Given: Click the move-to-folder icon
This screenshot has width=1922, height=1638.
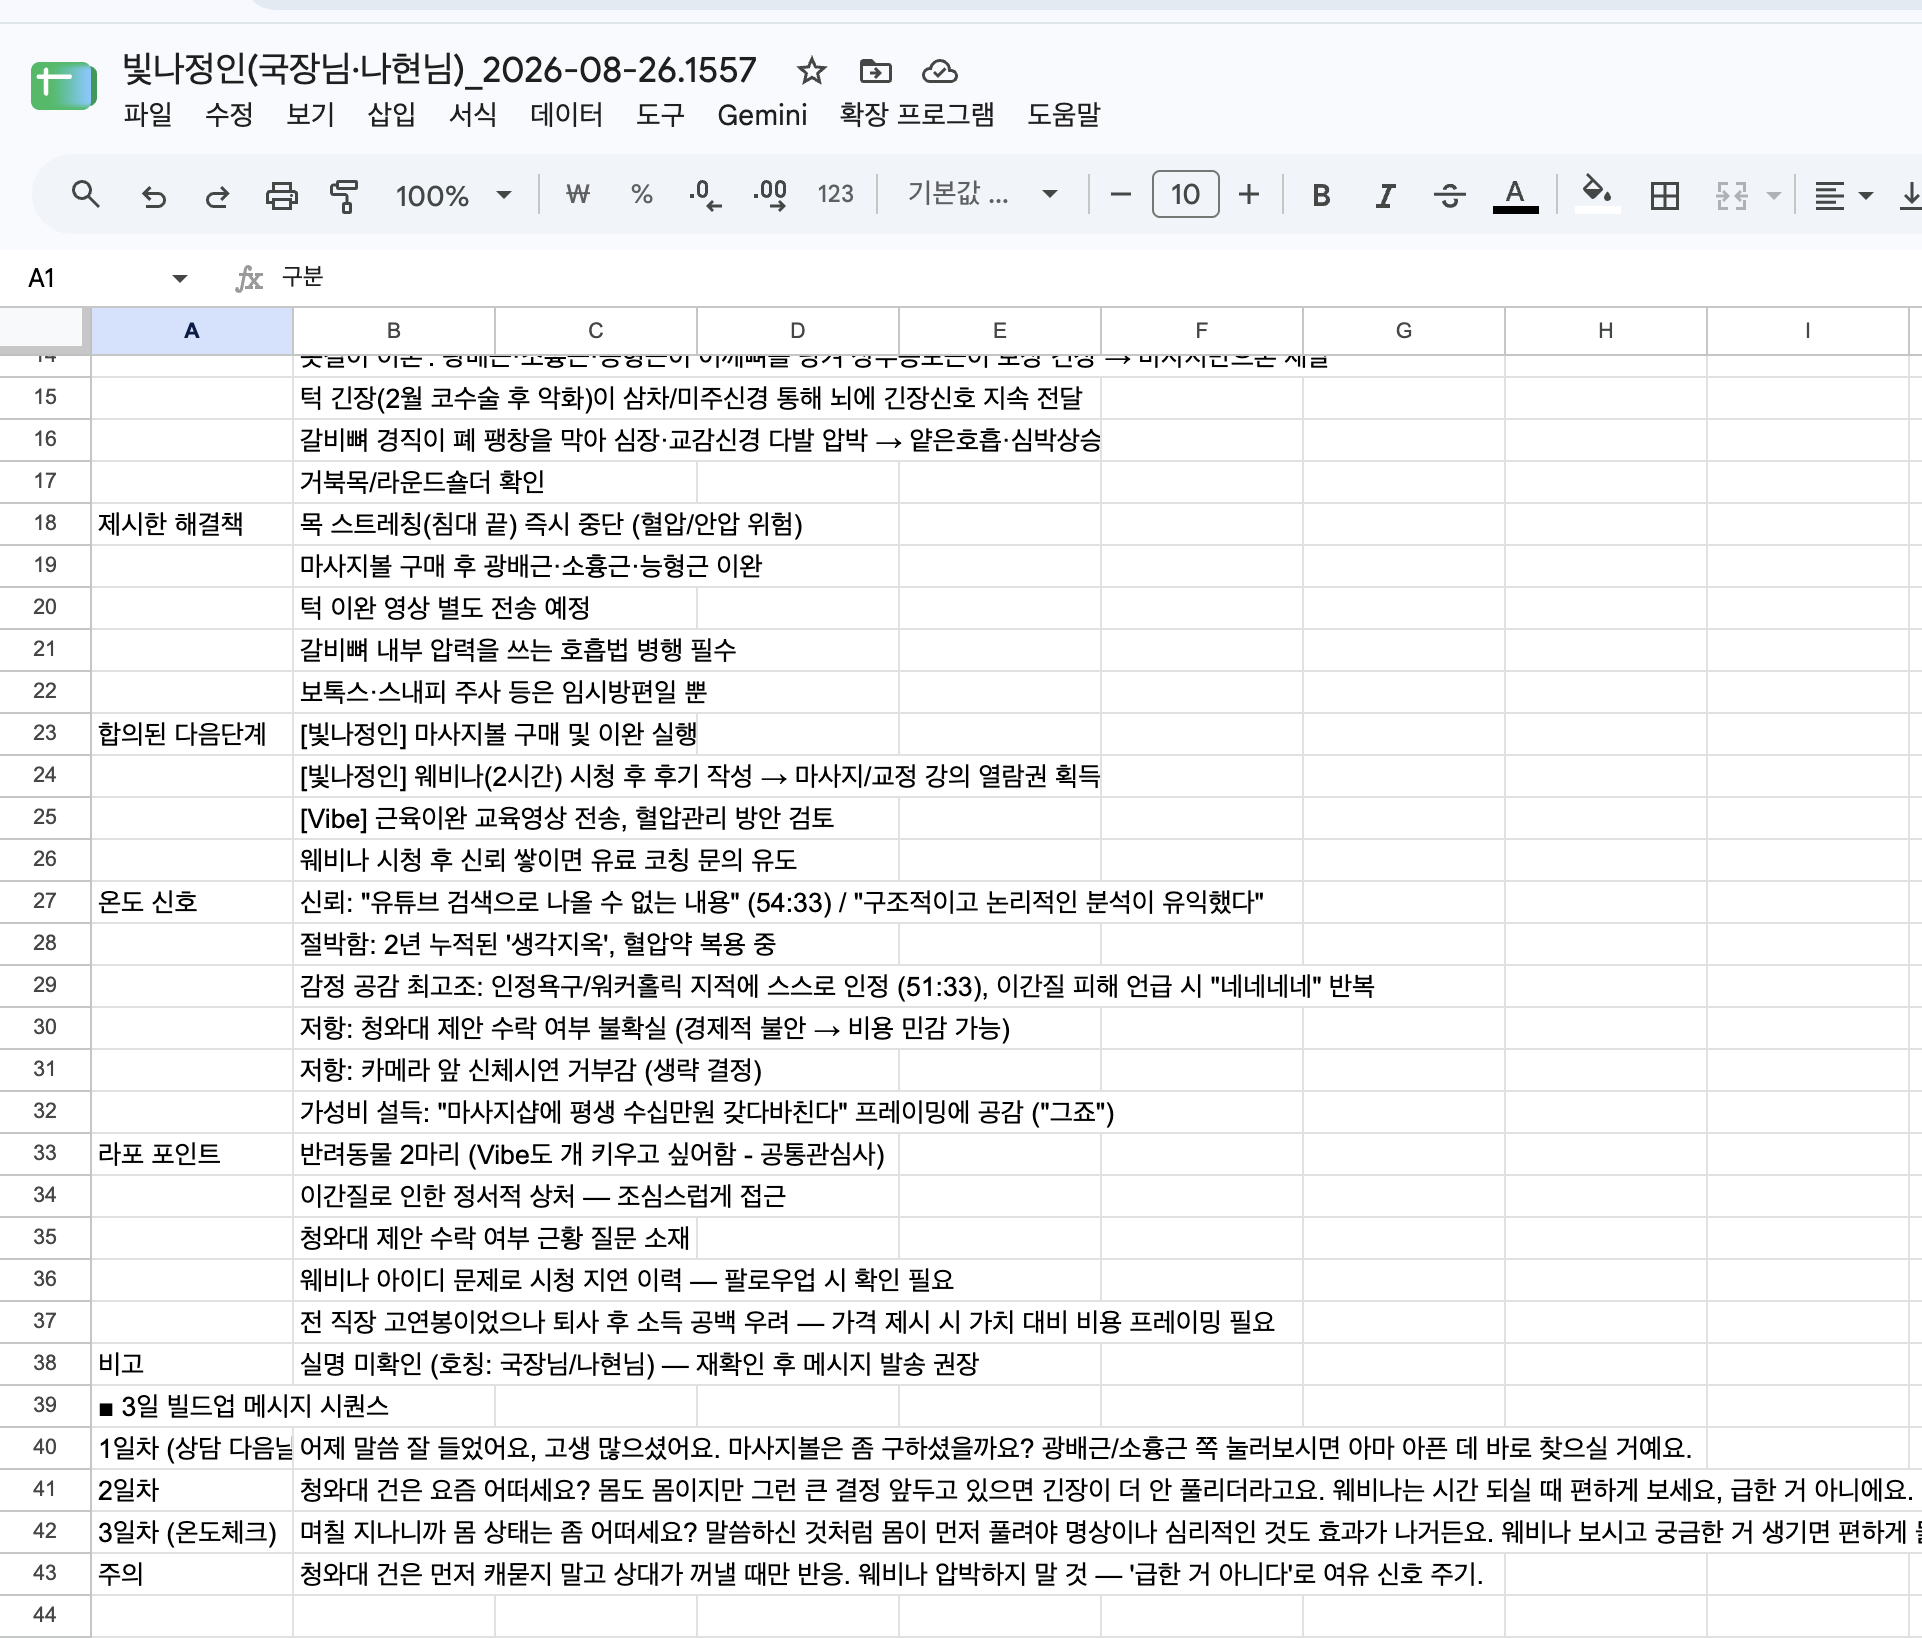Looking at the screenshot, I should [x=875, y=71].
